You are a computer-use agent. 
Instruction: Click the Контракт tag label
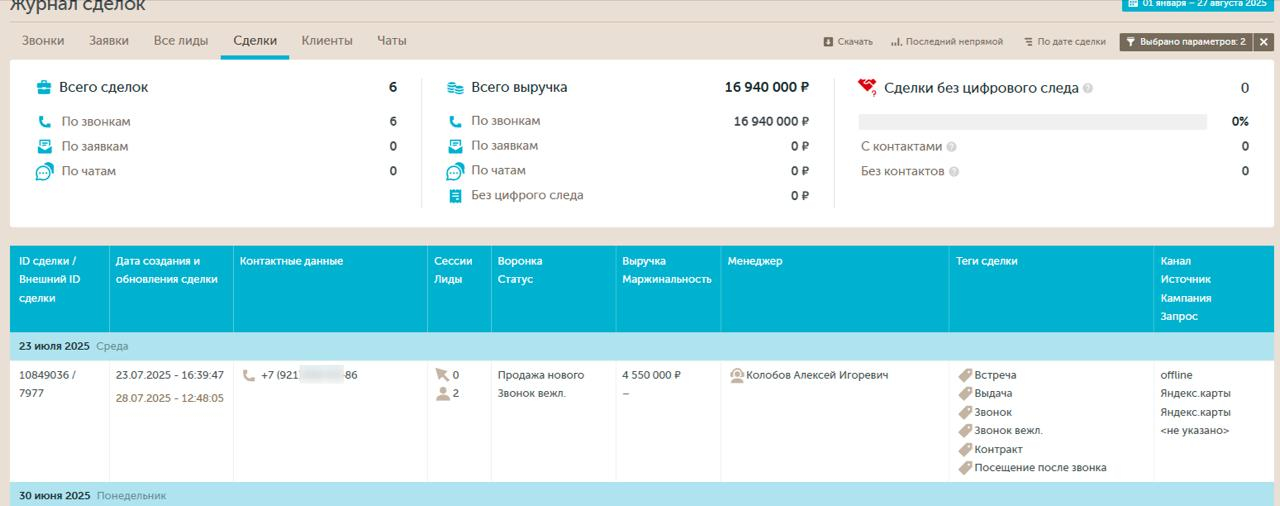pyautogui.click(x=998, y=449)
